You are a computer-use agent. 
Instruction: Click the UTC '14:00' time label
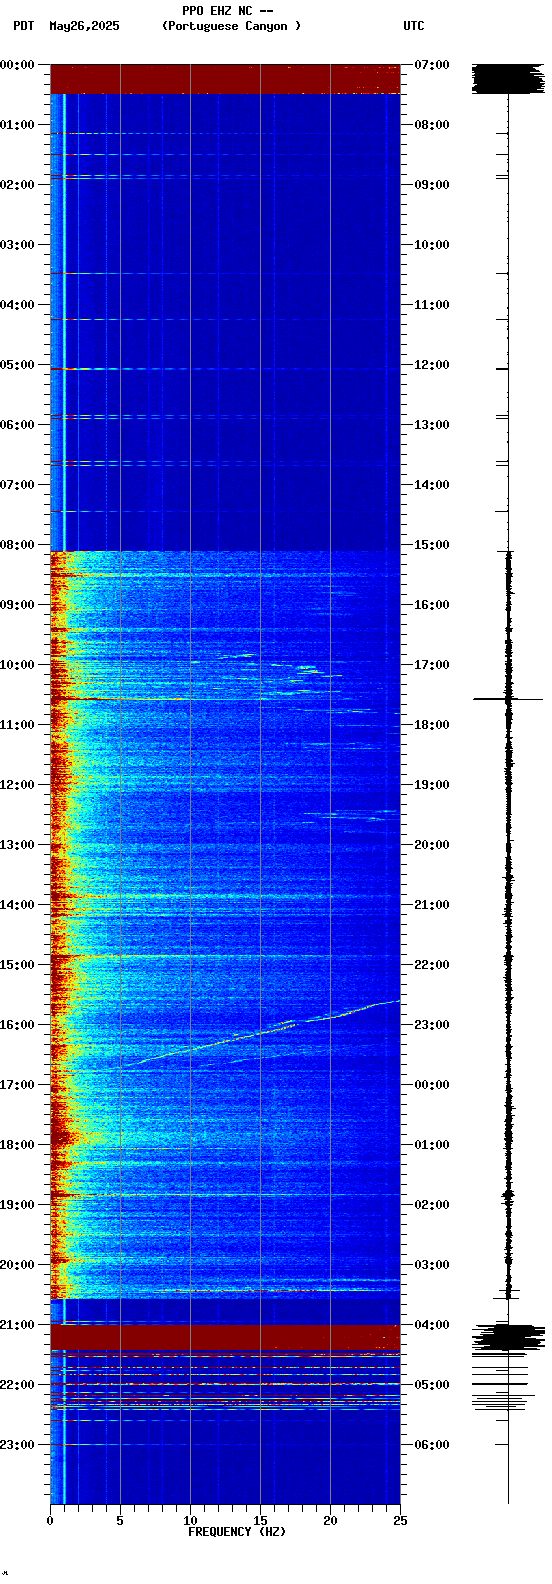pyautogui.click(x=432, y=485)
